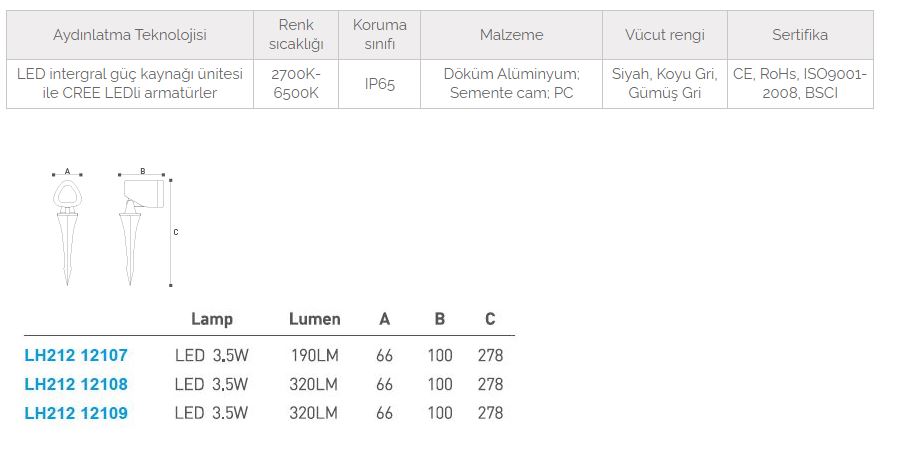Select the Aydınlatma Teknolojisi column header

tap(130, 35)
